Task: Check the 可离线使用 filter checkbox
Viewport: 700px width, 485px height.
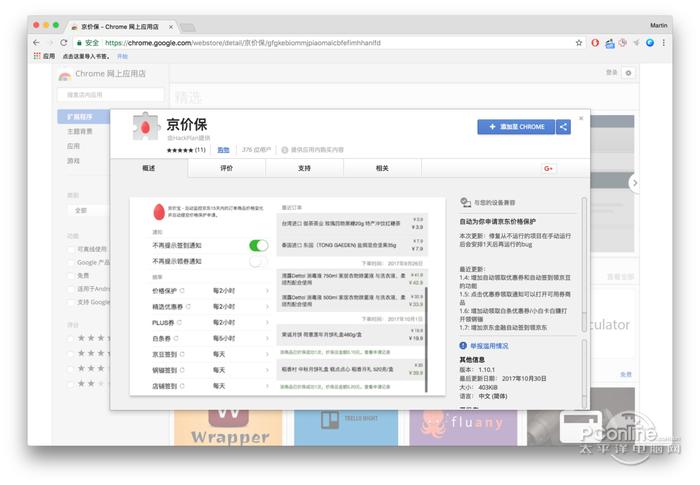Action: [71, 249]
